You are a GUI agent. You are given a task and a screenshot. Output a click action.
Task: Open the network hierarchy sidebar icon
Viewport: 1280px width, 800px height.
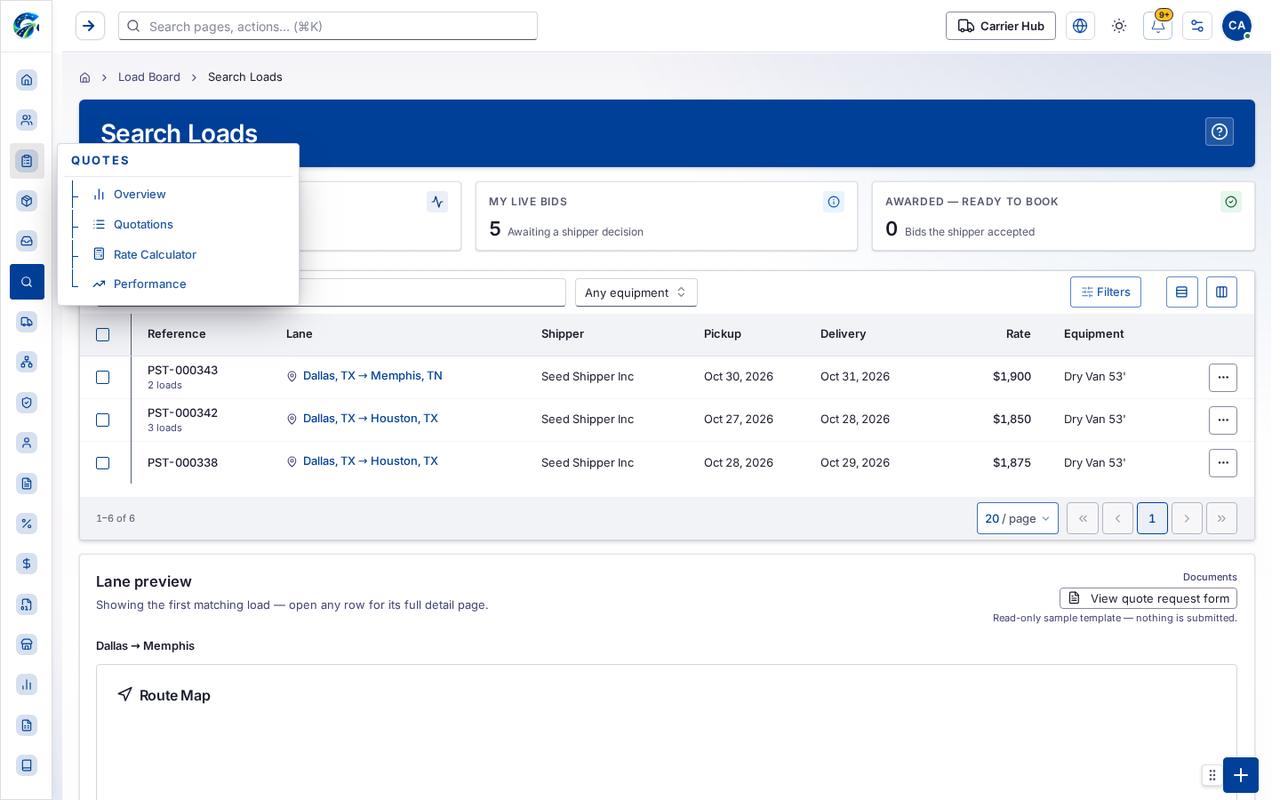[27, 362]
